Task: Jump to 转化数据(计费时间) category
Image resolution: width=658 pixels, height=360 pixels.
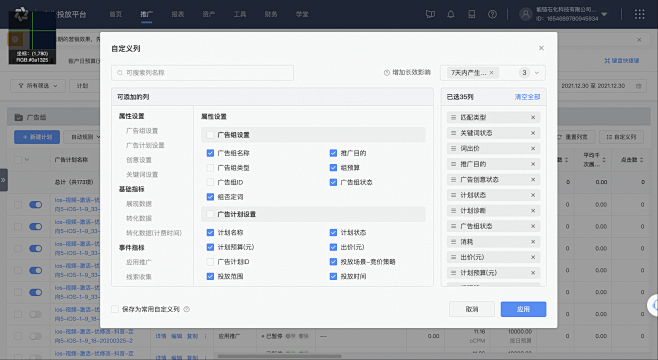Action: 154,233
